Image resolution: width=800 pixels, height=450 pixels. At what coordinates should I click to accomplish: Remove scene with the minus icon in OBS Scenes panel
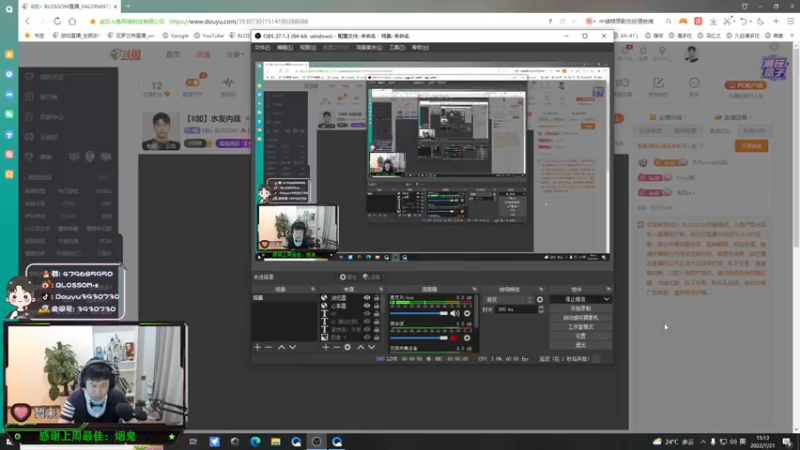pyautogui.click(x=268, y=347)
